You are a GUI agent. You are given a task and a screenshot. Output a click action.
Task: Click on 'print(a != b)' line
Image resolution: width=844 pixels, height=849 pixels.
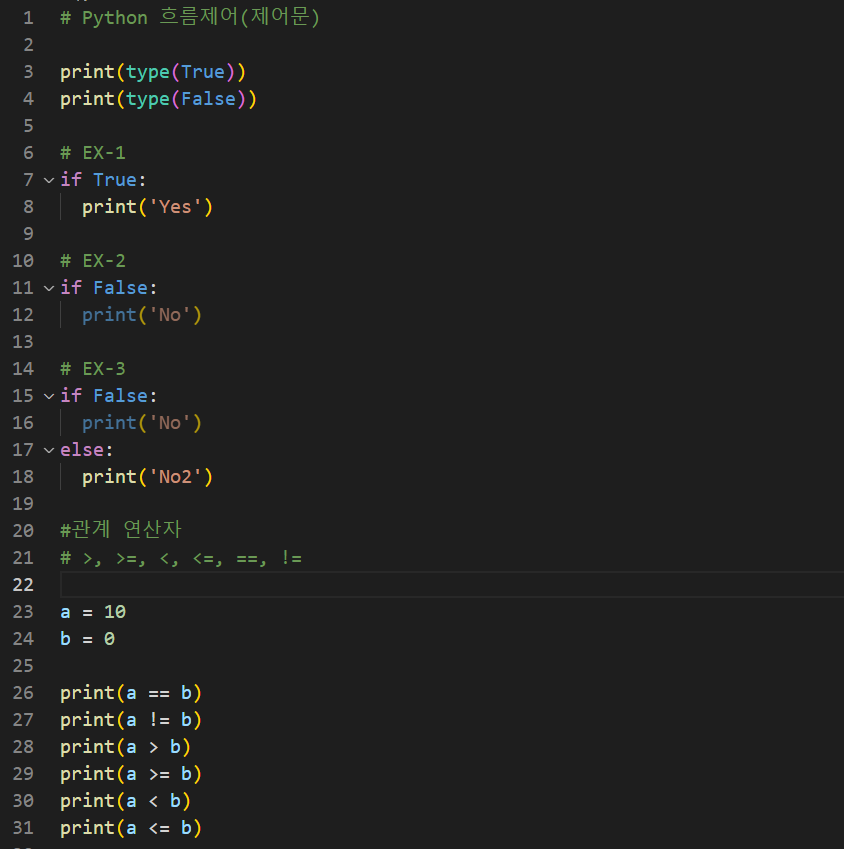(131, 720)
